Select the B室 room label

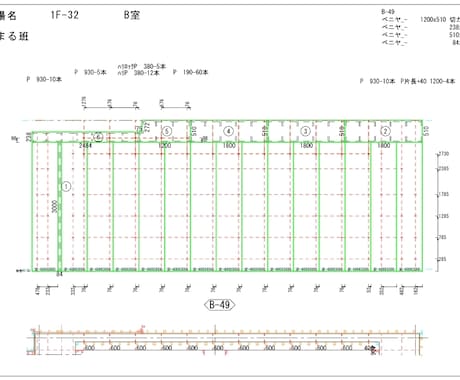(x=132, y=15)
